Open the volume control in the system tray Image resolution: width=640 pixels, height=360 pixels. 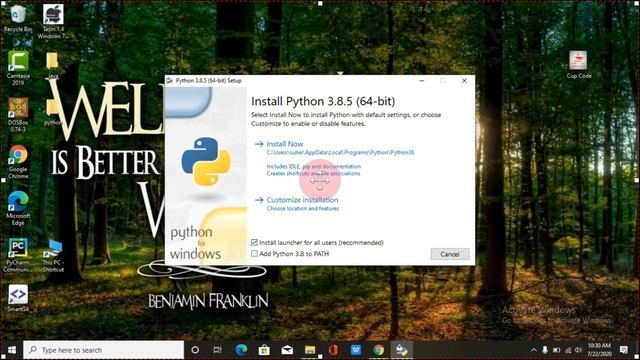tap(578, 350)
